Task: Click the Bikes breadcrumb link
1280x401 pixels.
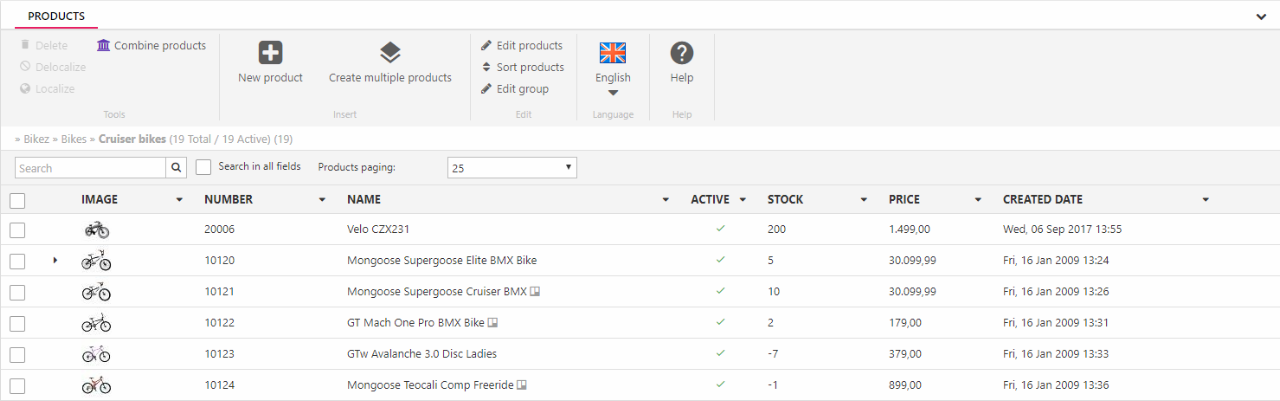Action: click(x=74, y=139)
